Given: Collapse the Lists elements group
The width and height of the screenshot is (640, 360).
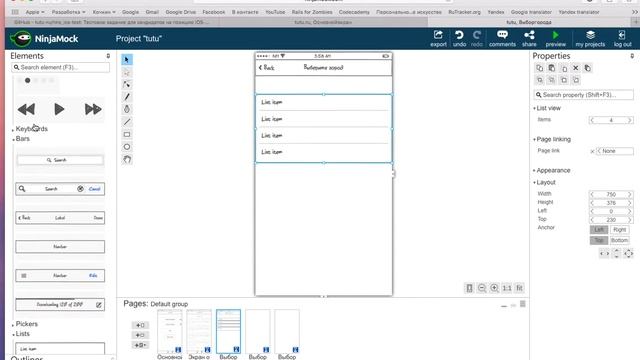Looking at the screenshot, I should [x=21, y=334].
